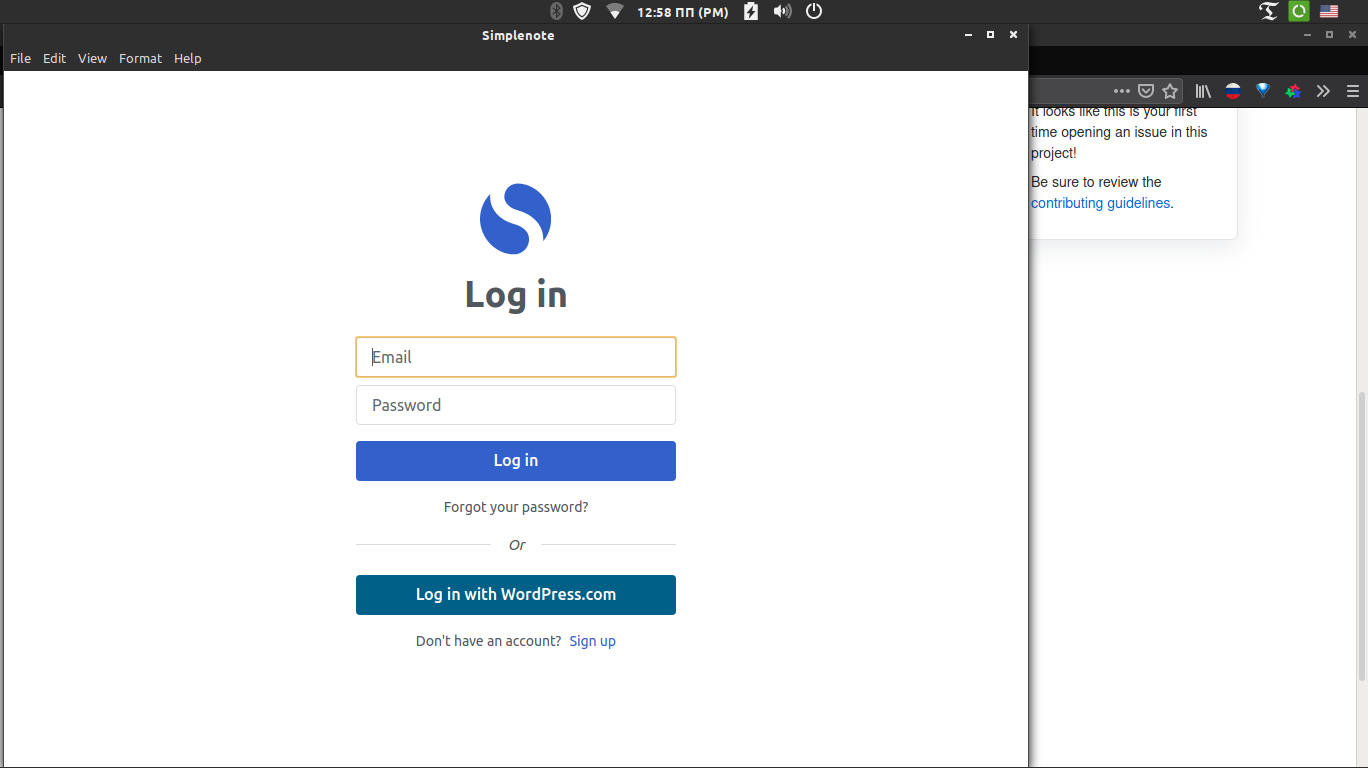Maximize the Simplenote window
Screen dimensions: 1368x768
click(990, 35)
